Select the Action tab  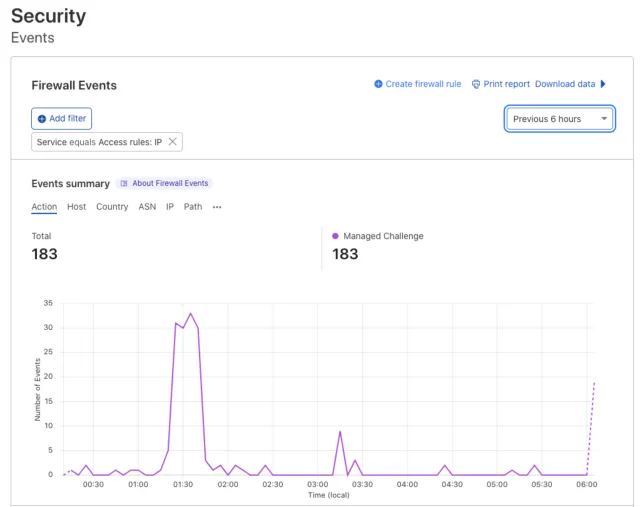[44, 207]
